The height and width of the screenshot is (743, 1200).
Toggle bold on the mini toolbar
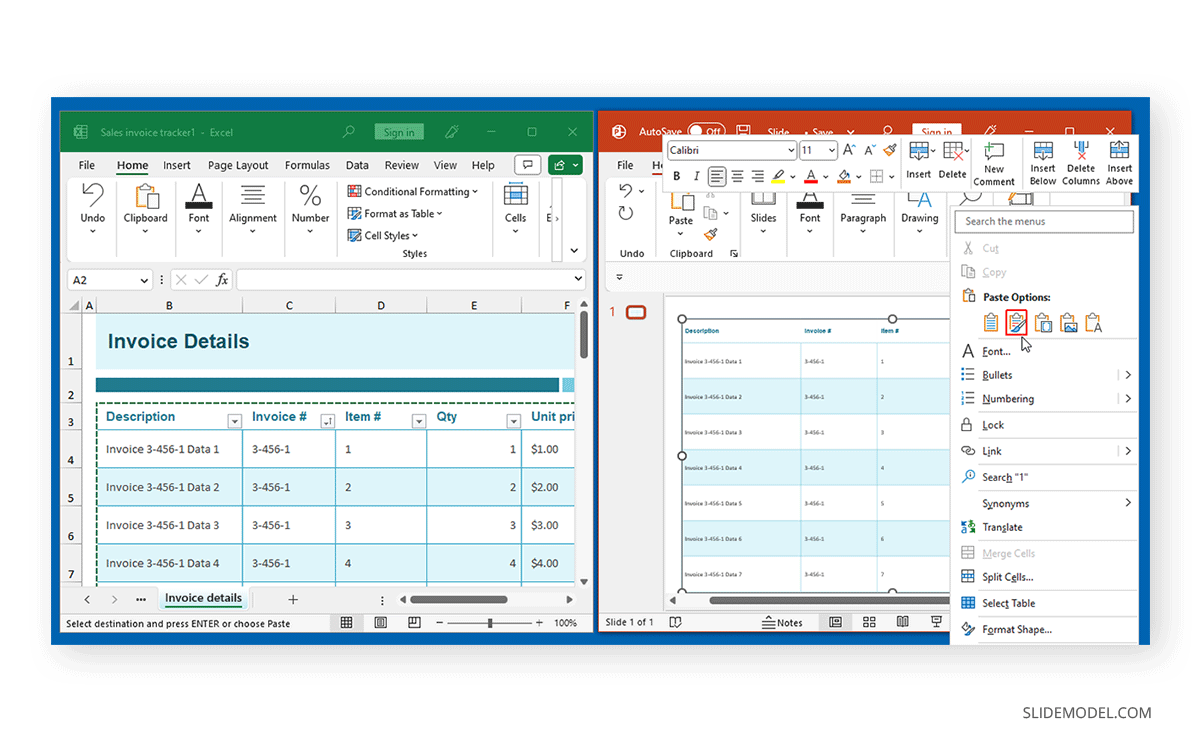[x=677, y=176]
